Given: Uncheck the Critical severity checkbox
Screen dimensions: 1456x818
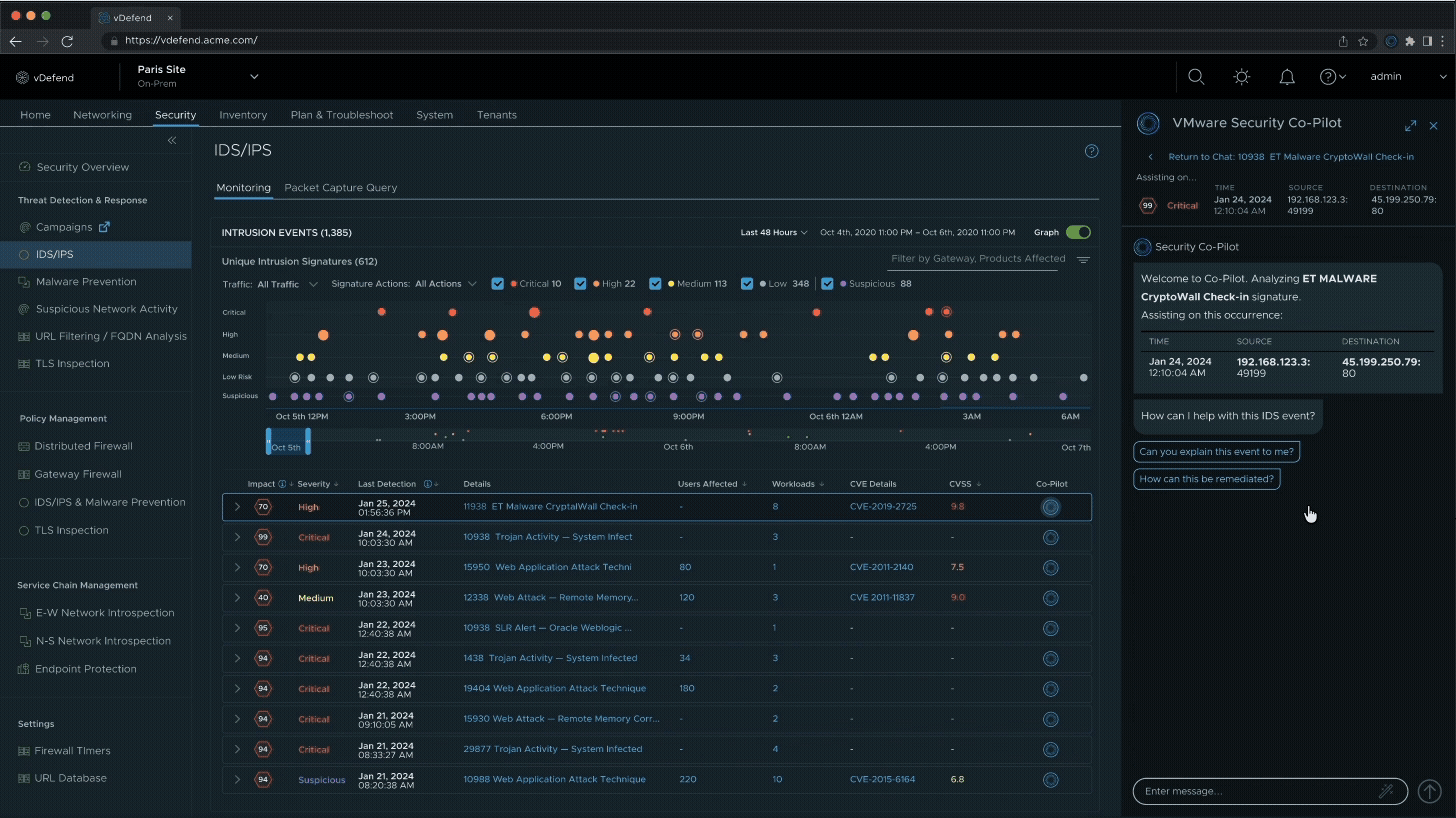Looking at the screenshot, I should pyautogui.click(x=498, y=284).
